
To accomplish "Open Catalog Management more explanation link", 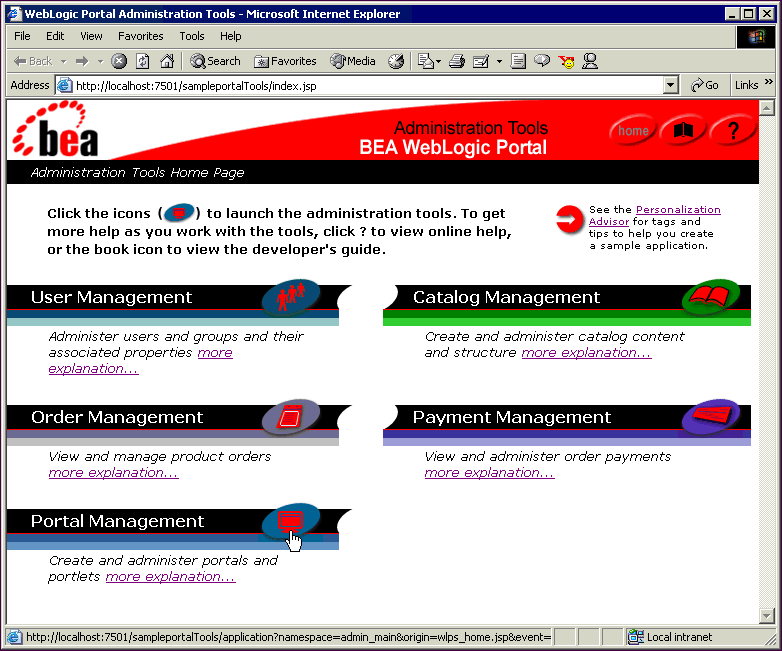I will pyautogui.click(x=586, y=353).
